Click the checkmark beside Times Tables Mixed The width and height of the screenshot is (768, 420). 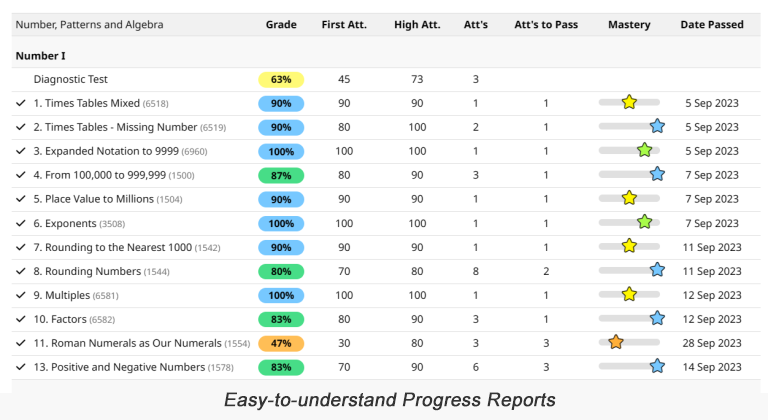(x=21, y=103)
